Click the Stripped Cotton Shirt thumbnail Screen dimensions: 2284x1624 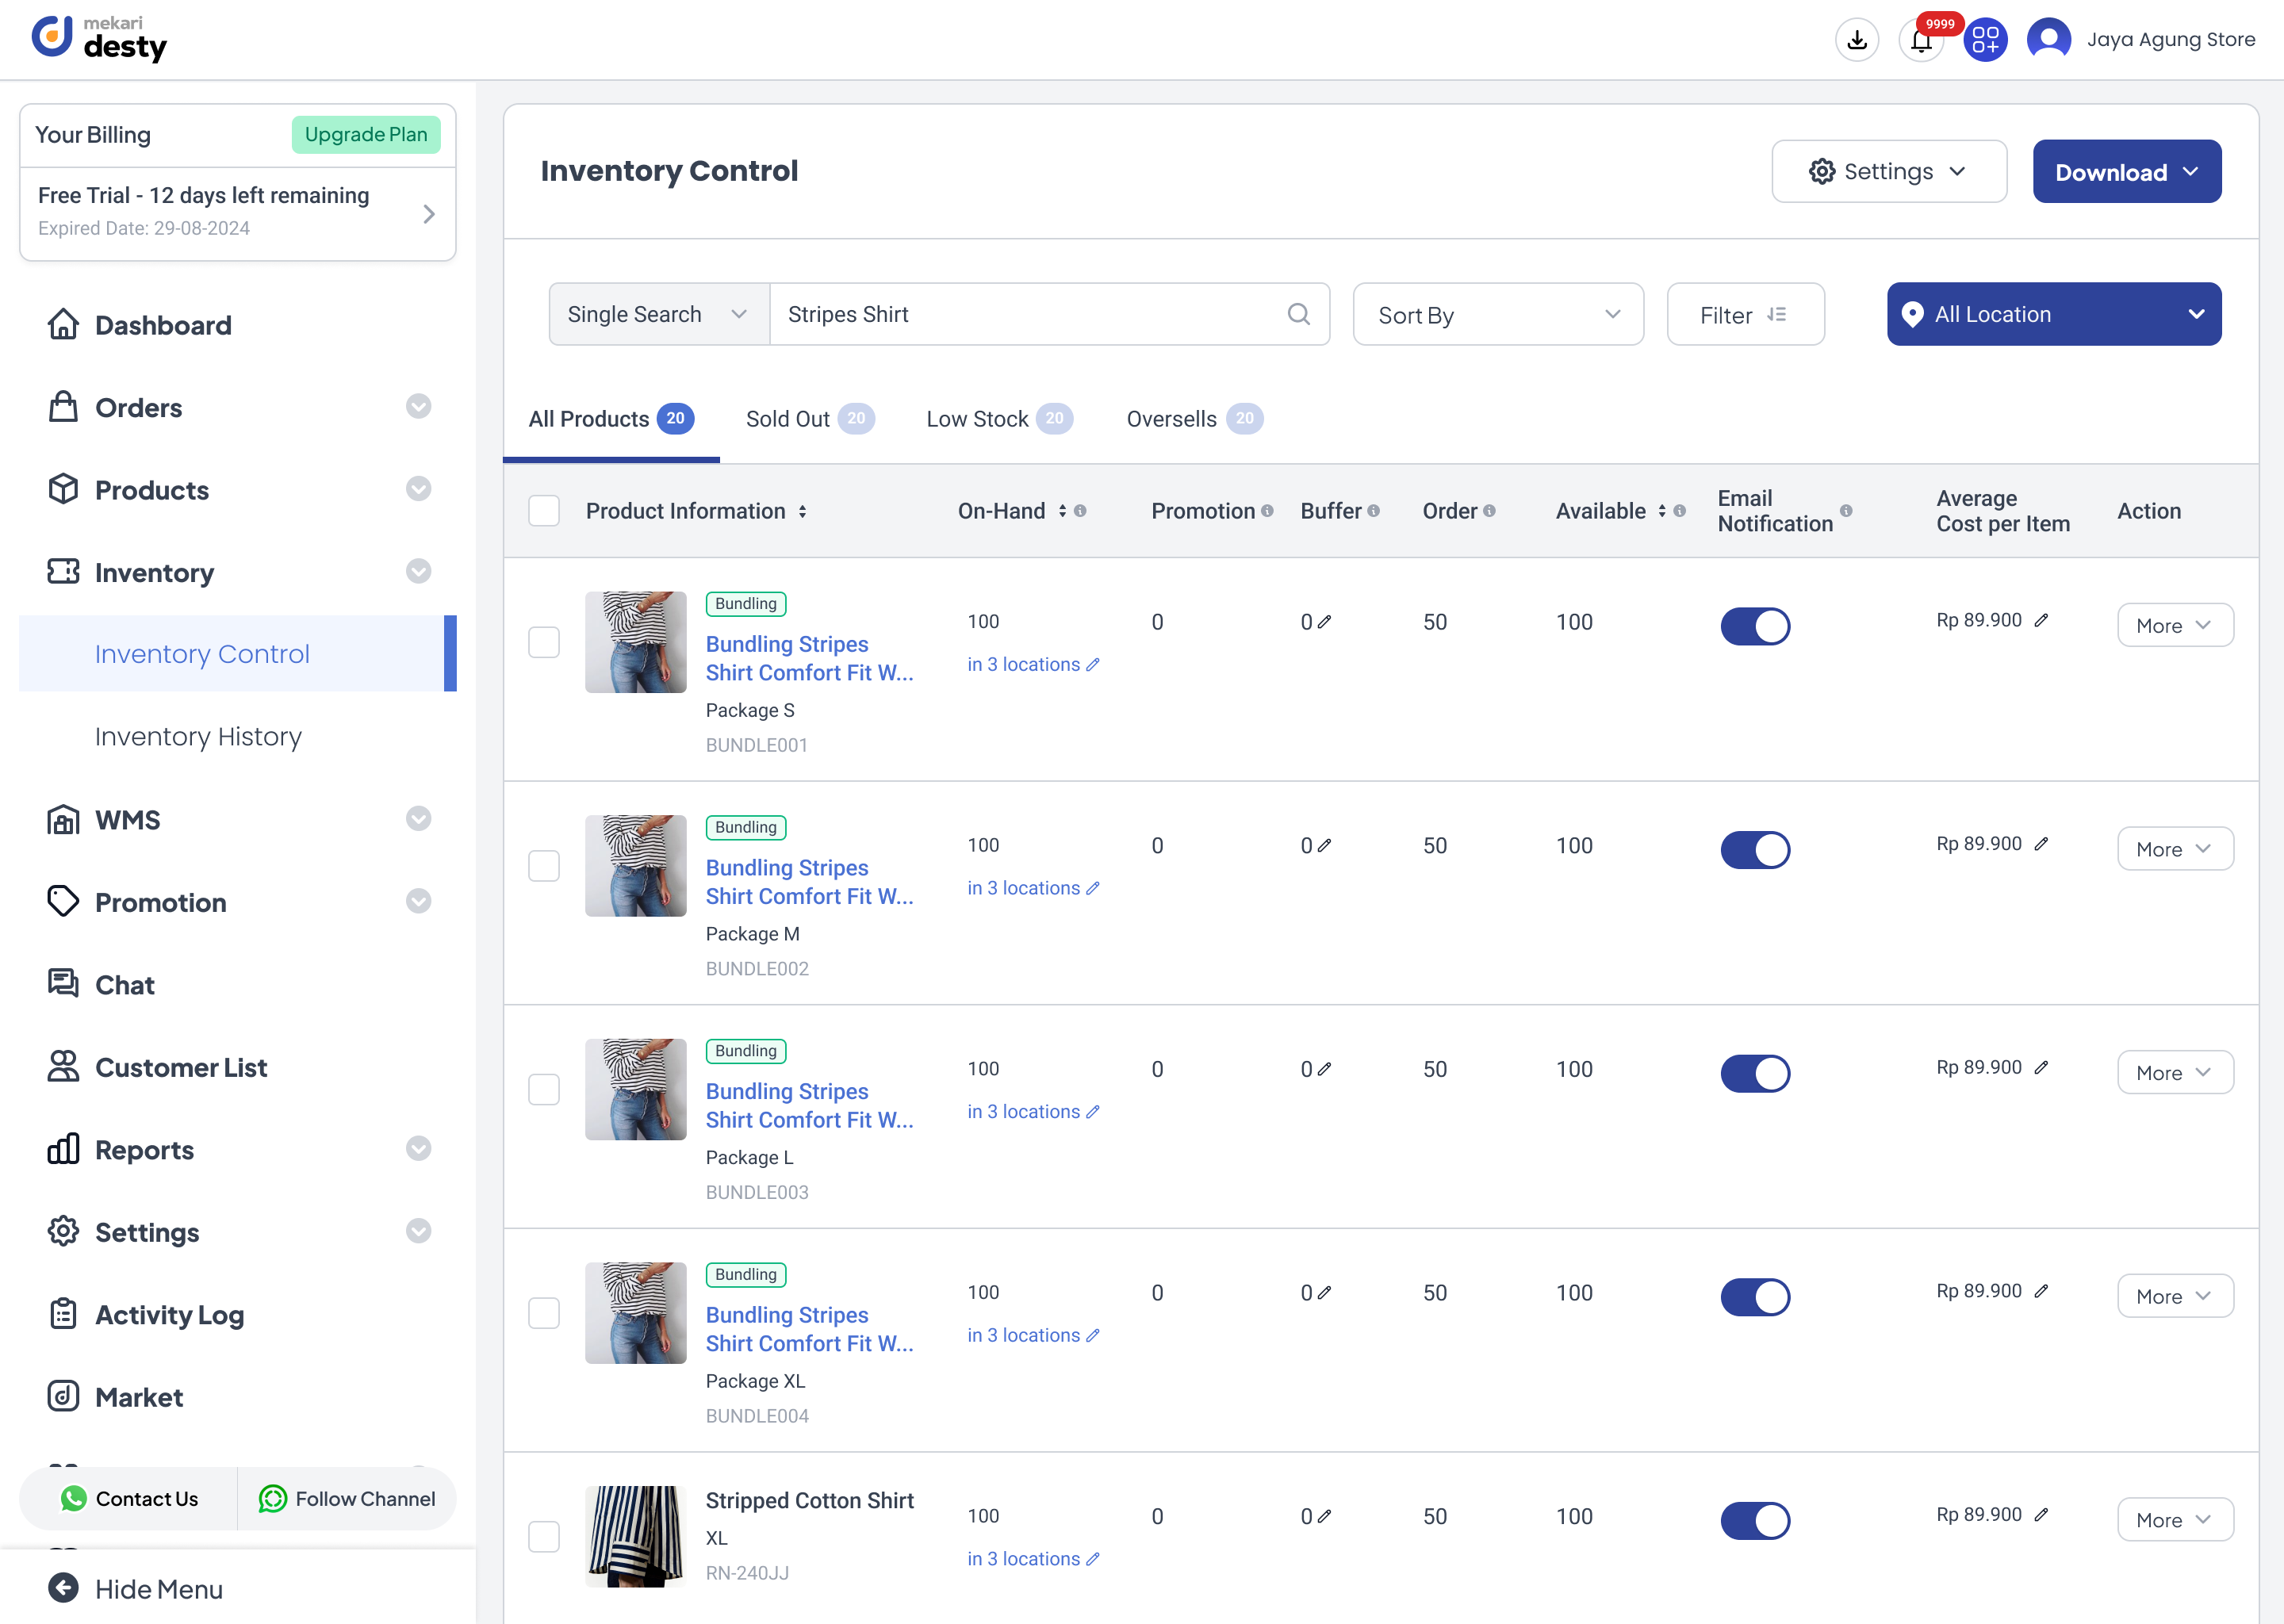click(635, 1536)
